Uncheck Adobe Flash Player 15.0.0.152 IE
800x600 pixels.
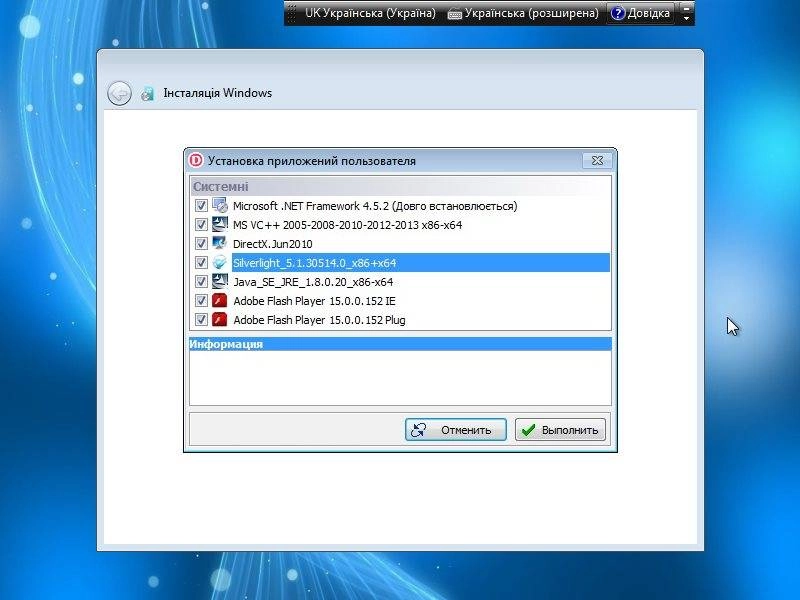[x=201, y=301]
